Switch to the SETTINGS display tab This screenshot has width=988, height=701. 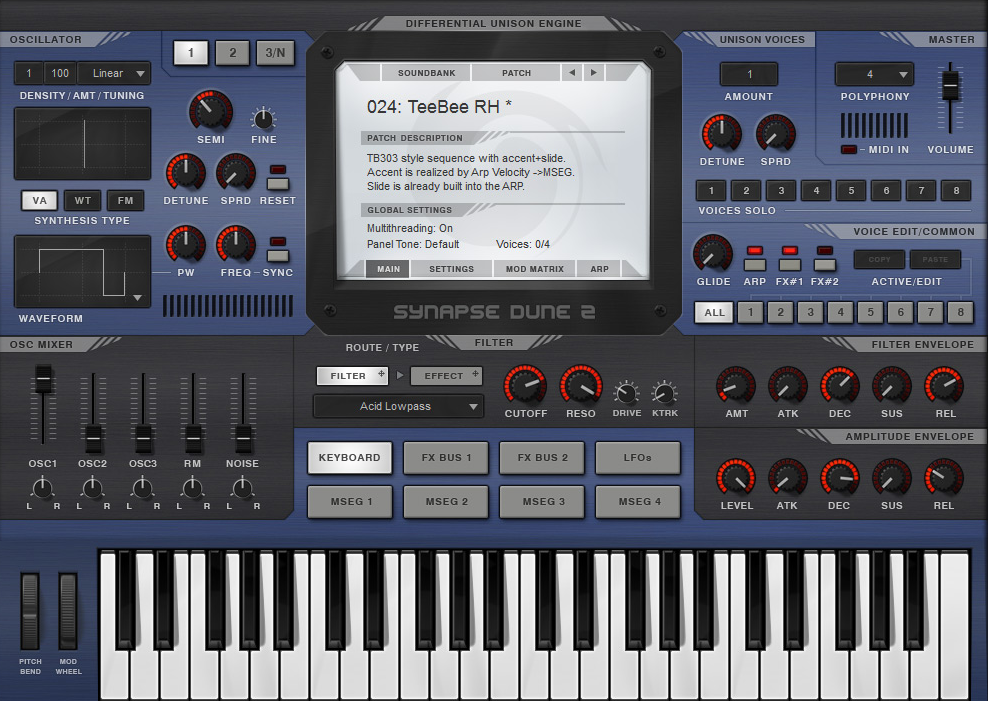[451, 269]
